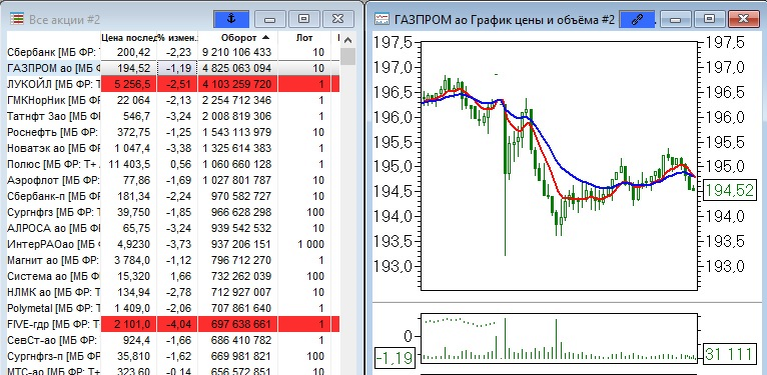Image resolution: width=767 pixels, height=375 pixels.
Task: Click the chart icon beside the ГАЗПРОМ ао title
Action: point(382,19)
